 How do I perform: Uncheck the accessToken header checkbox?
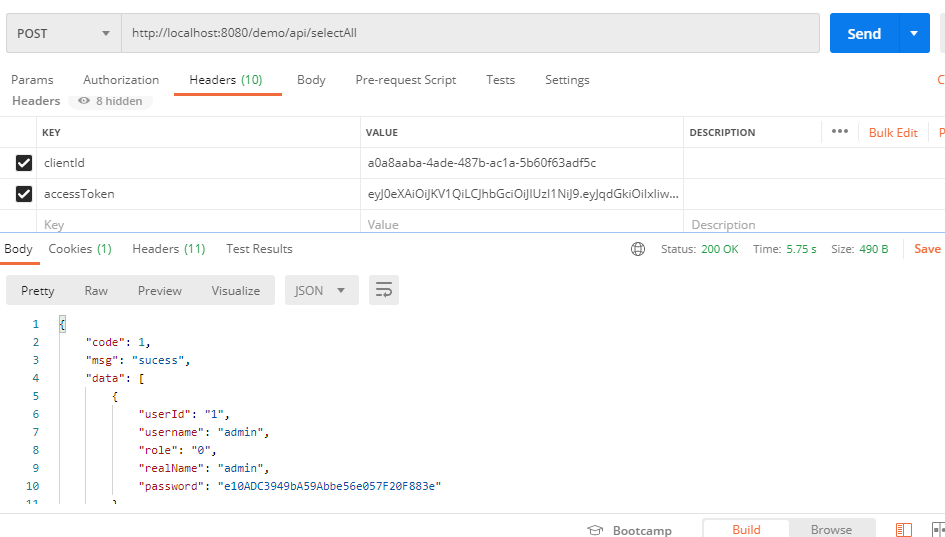tap(24, 194)
